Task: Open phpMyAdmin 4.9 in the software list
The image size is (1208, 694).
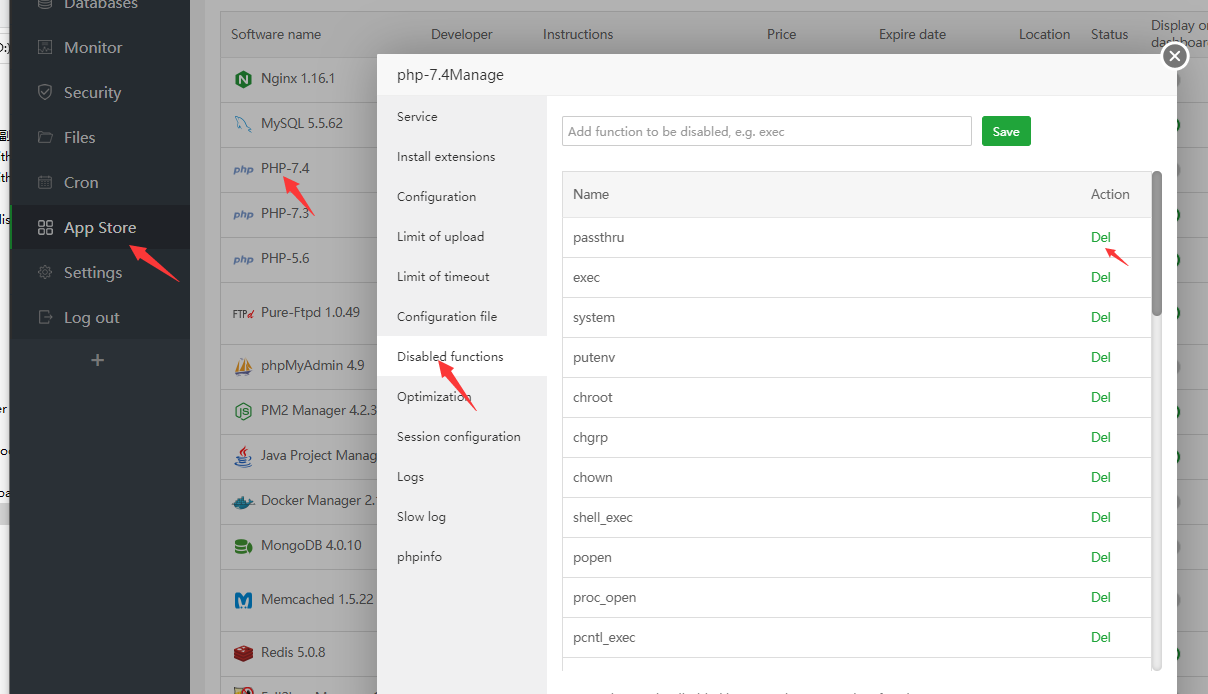Action: (x=313, y=365)
